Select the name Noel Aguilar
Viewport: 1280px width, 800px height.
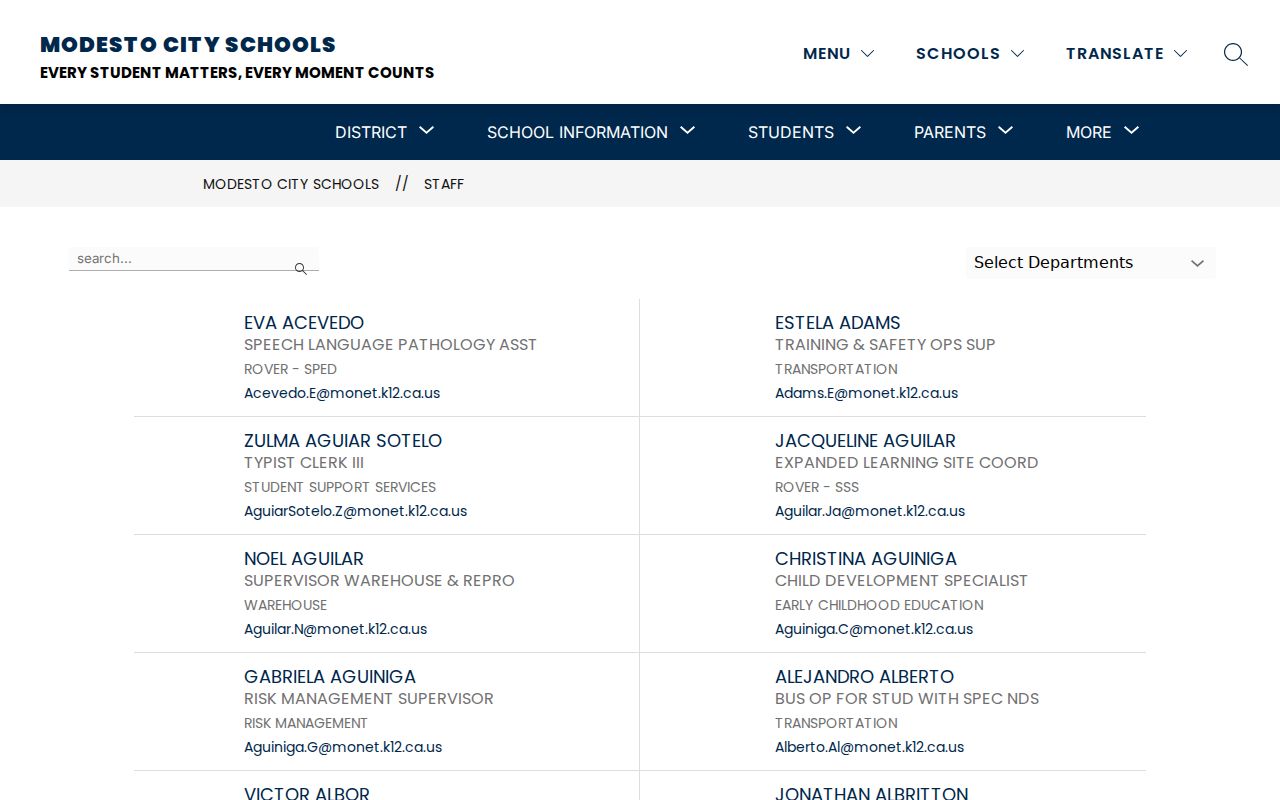tap(304, 559)
